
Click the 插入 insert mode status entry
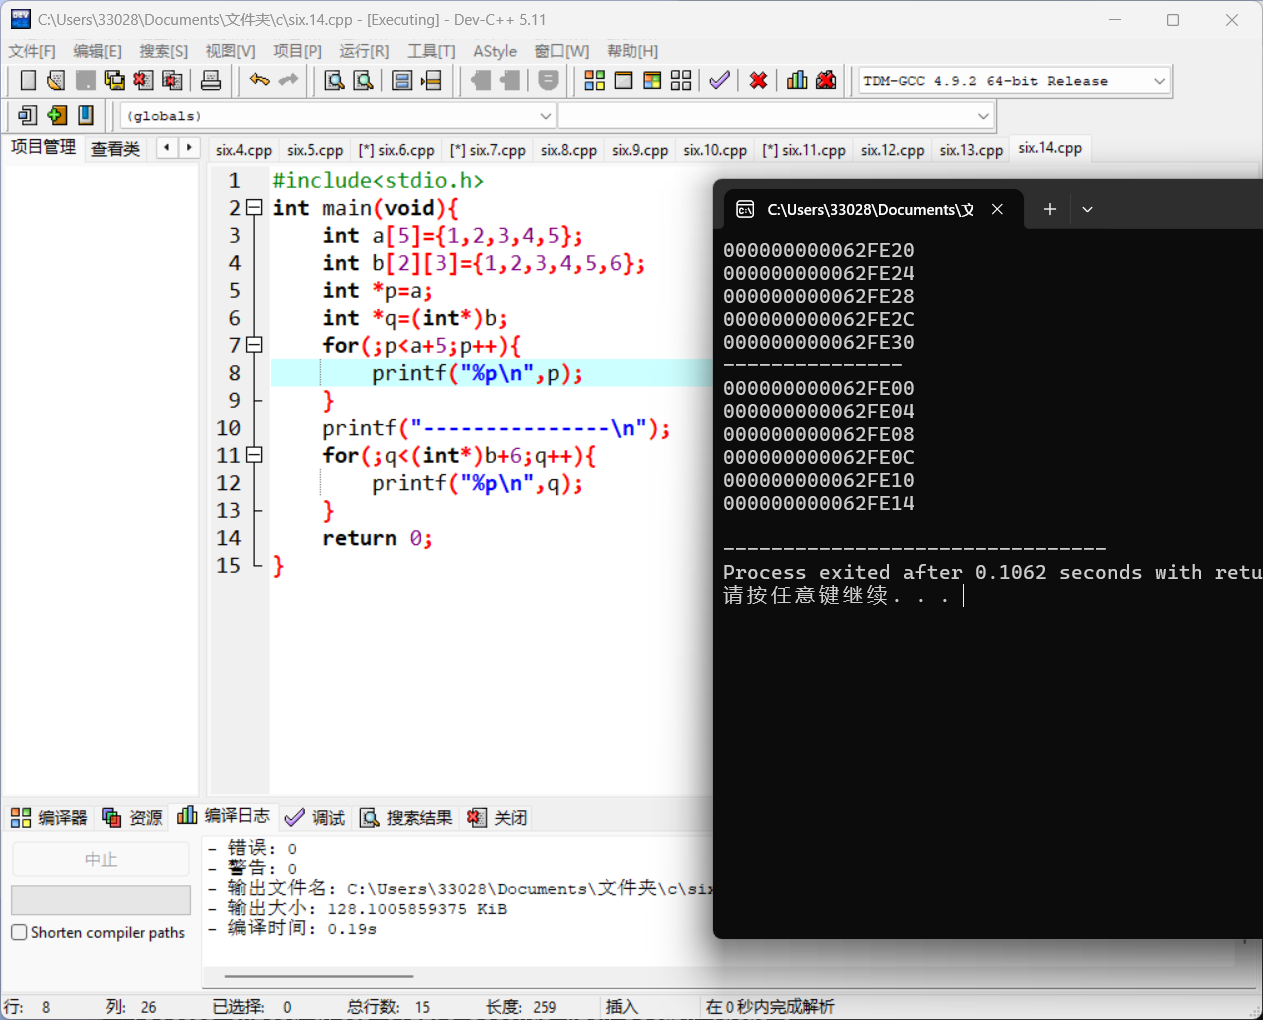click(x=621, y=1006)
